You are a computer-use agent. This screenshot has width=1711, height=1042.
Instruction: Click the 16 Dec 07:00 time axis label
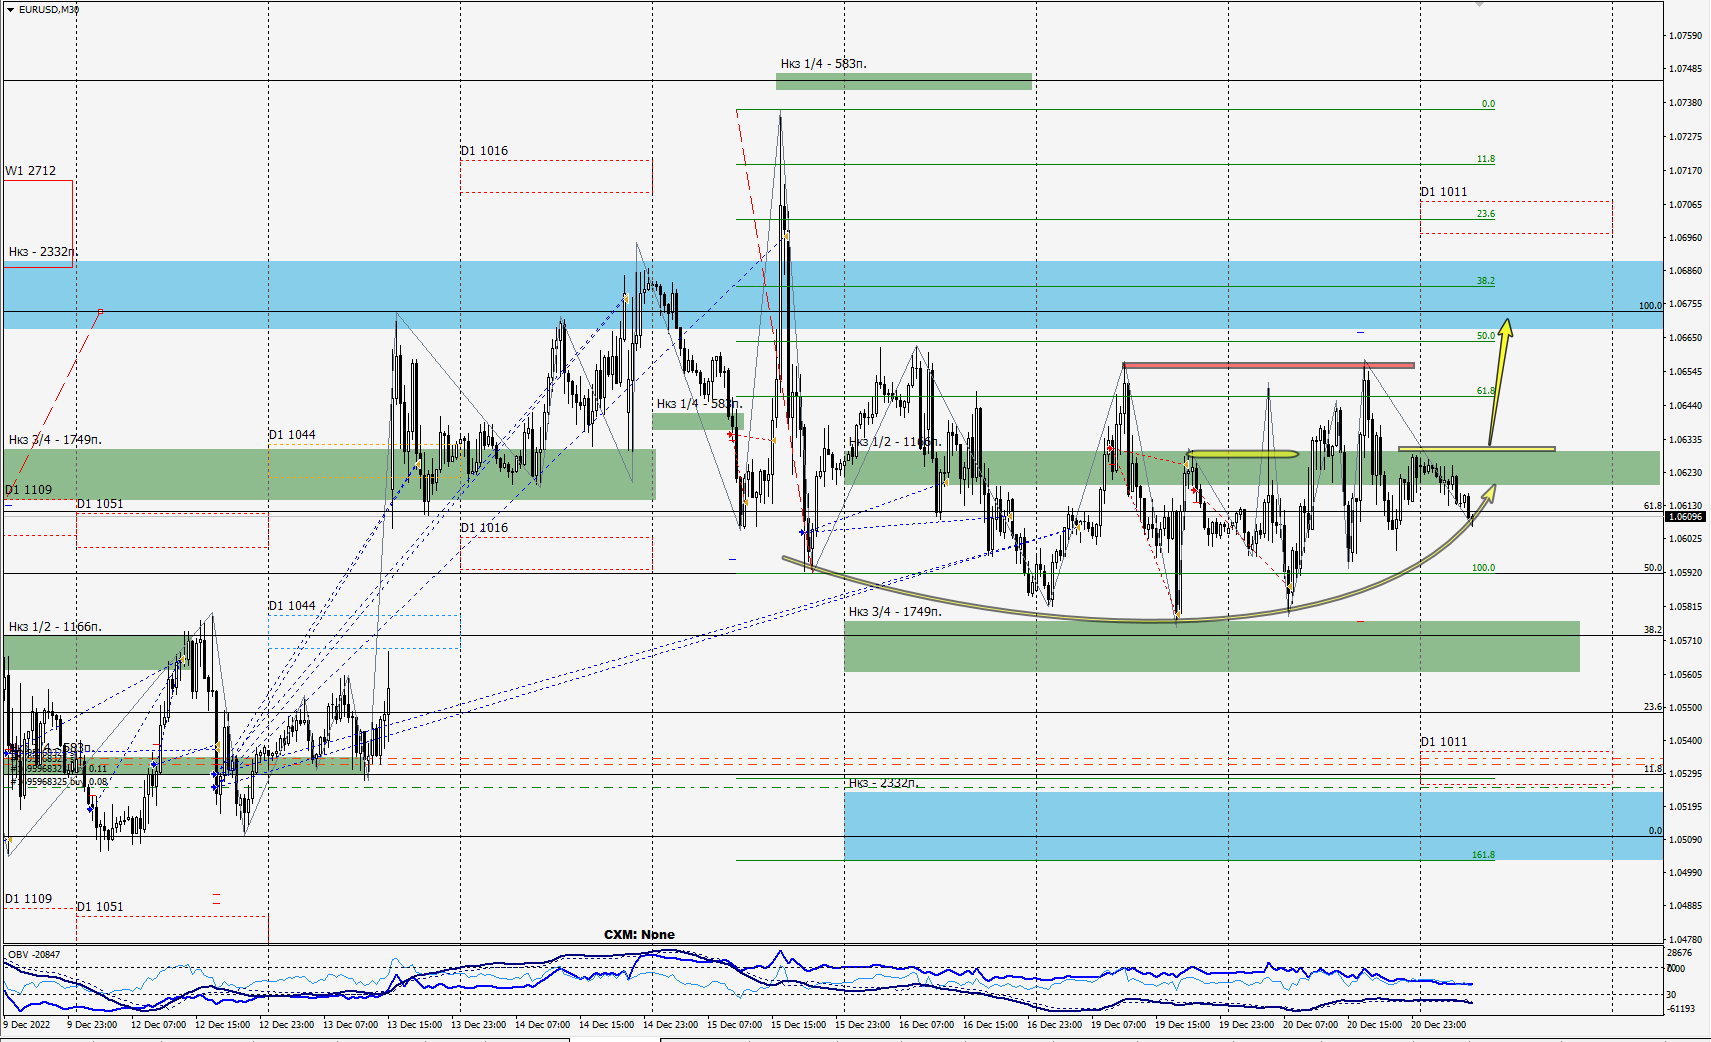[926, 1024]
